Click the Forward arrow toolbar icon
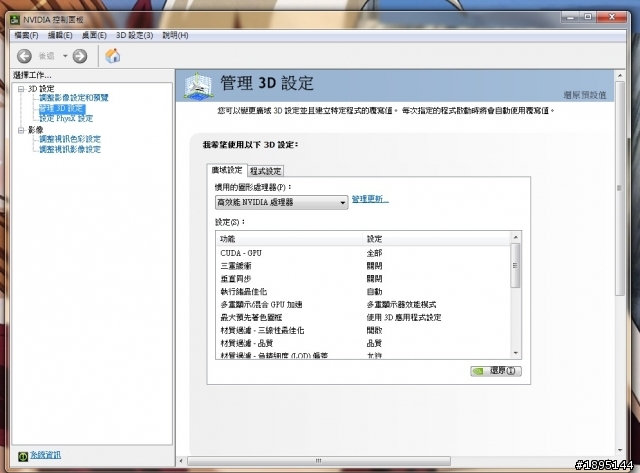This screenshot has width=640, height=473. click(80, 56)
